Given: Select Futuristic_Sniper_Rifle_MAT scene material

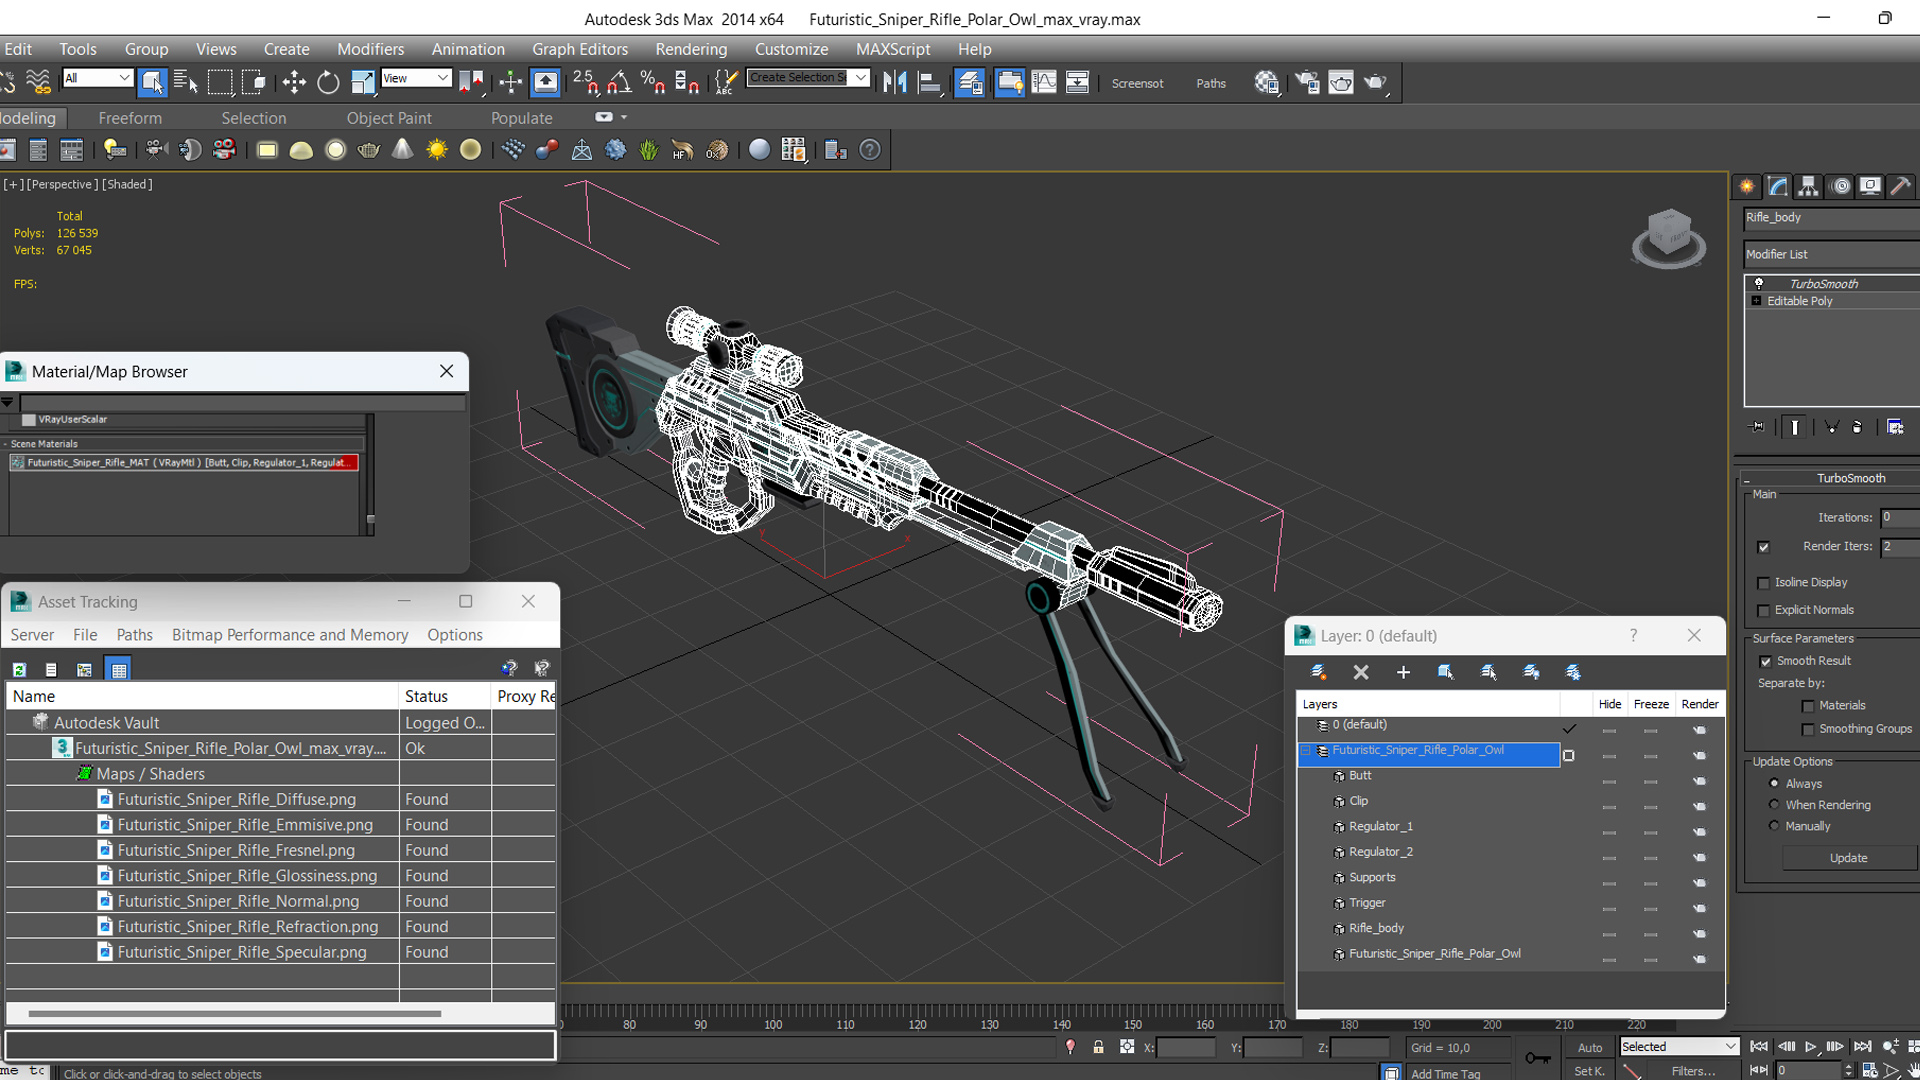Looking at the screenshot, I should click(x=184, y=463).
